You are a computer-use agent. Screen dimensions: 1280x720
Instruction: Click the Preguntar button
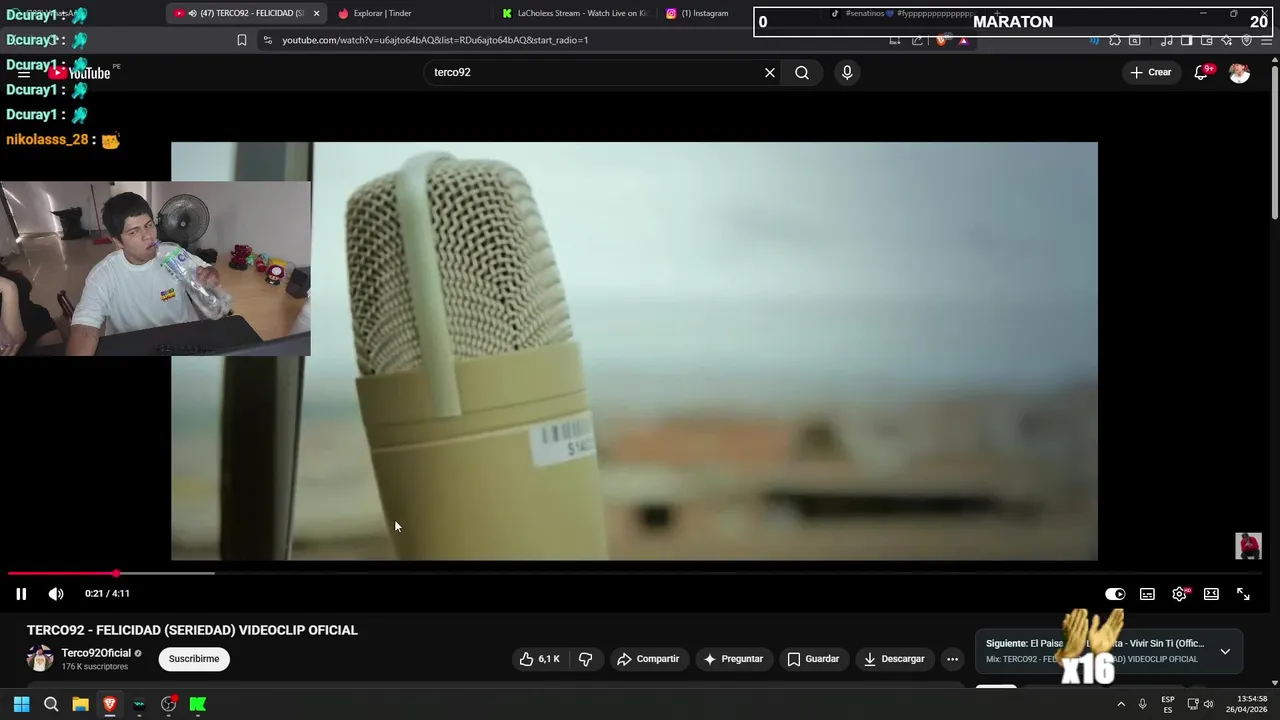pyautogui.click(x=733, y=659)
